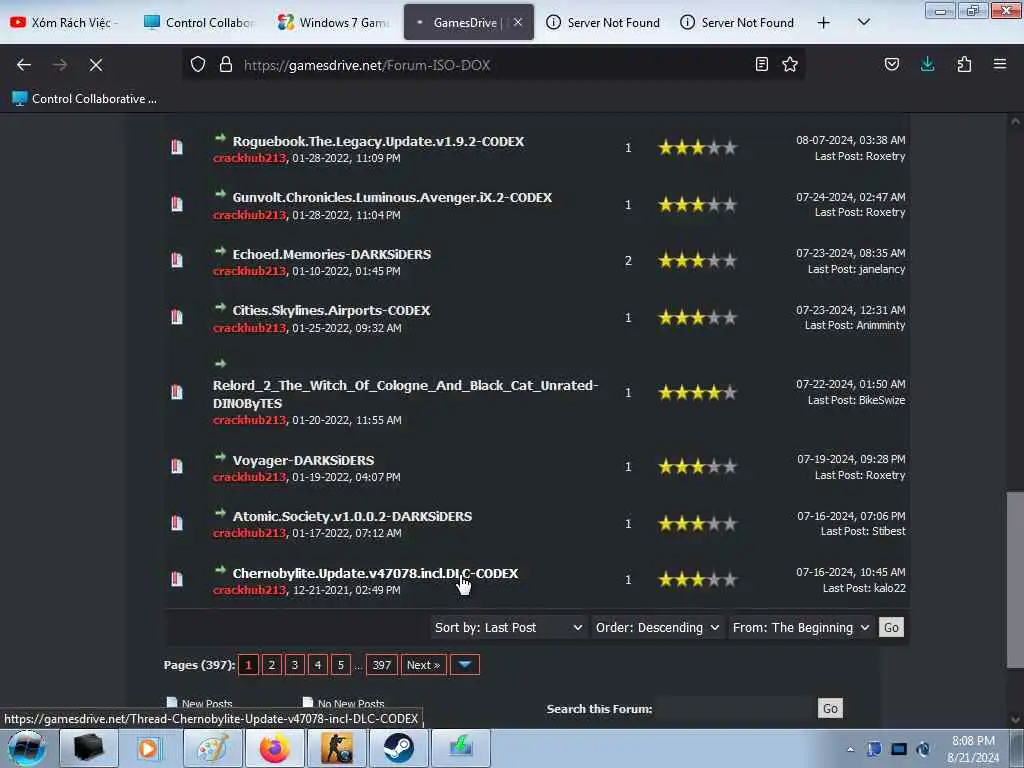This screenshot has height=768, width=1024.
Task: Toggle reader view icon in address bar
Action: (761, 65)
